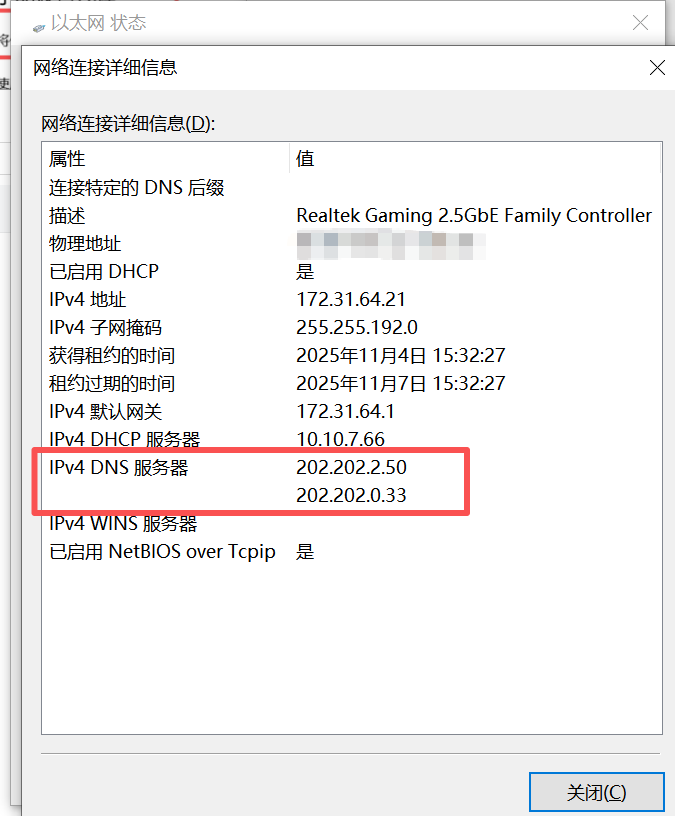Click the 关闭(C) button
675x816 pixels.
pos(596,792)
